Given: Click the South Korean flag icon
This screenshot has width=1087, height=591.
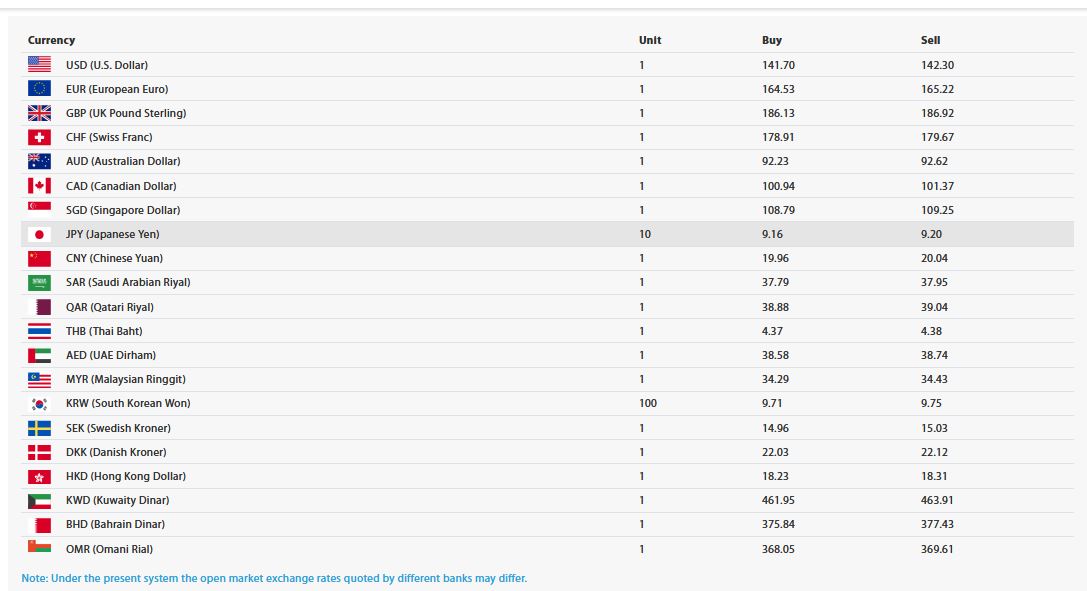Looking at the screenshot, I should pyautogui.click(x=39, y=404).
